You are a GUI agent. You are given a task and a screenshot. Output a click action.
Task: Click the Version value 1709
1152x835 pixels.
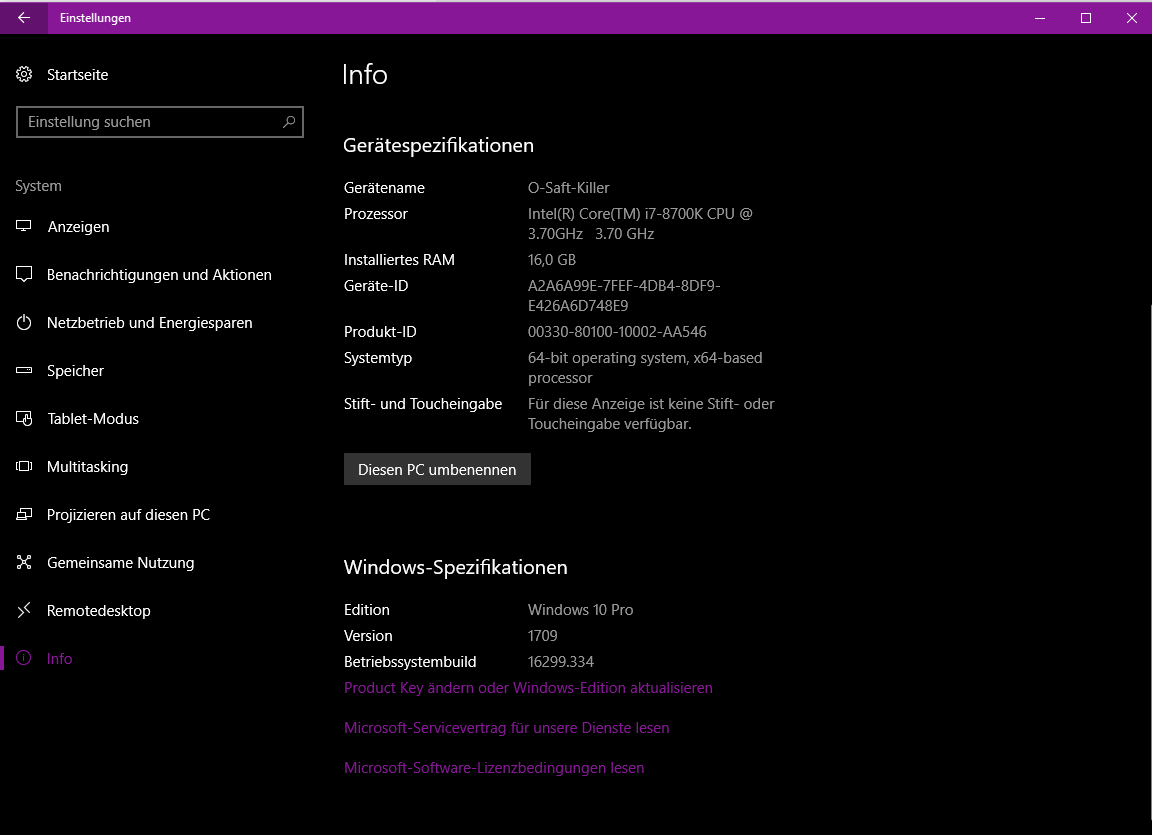click(542, 635)
